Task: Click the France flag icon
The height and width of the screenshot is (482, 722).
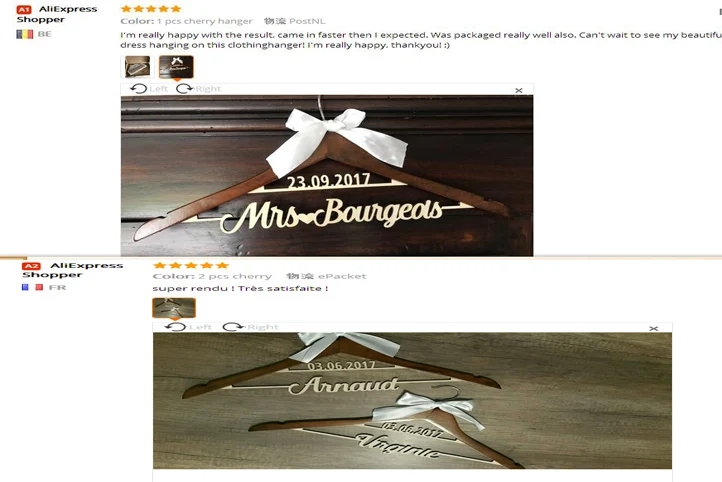Action: coord(32,287)
